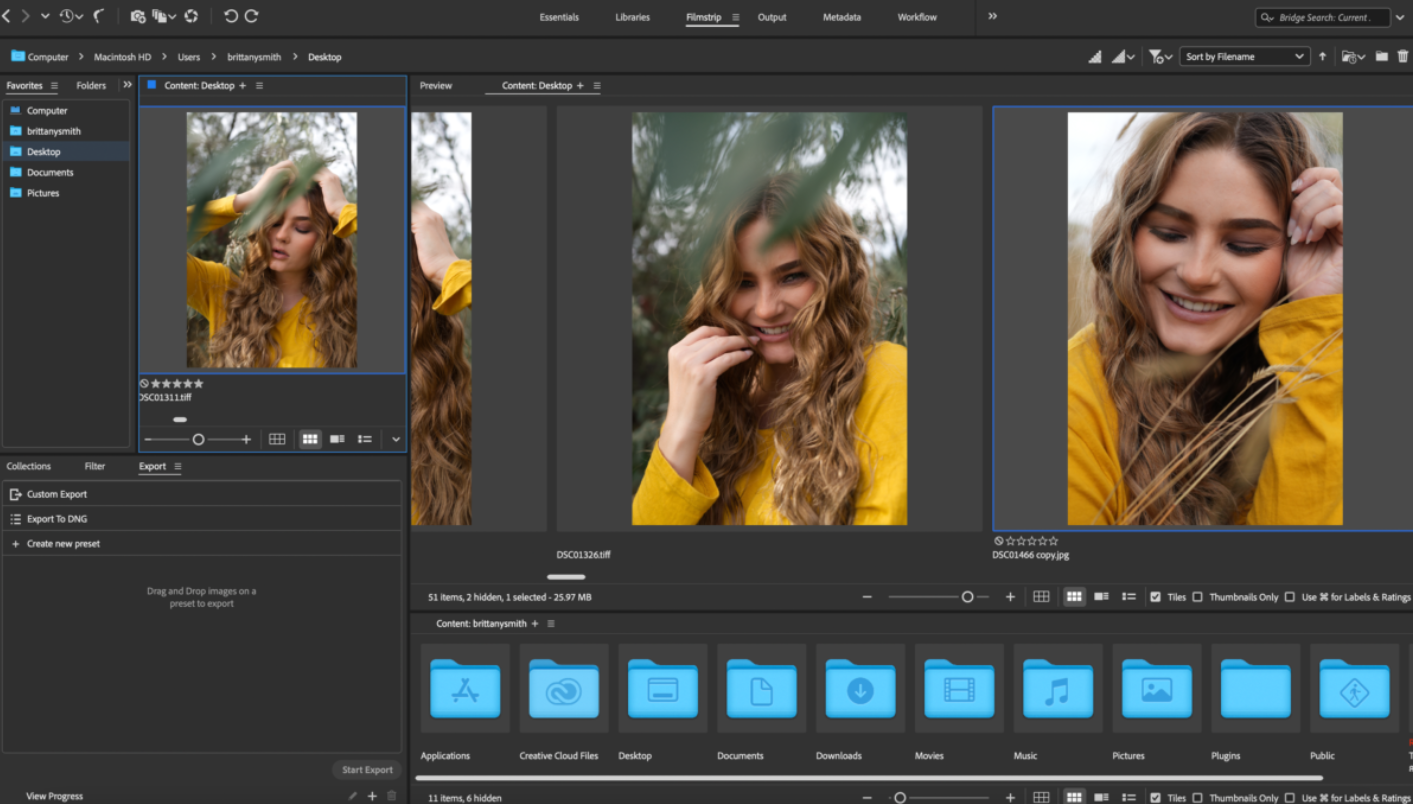Click the pencil edit preset icon in the Export panel
The height and width of the screenshot is (804, 1413).
coord(352,796)
